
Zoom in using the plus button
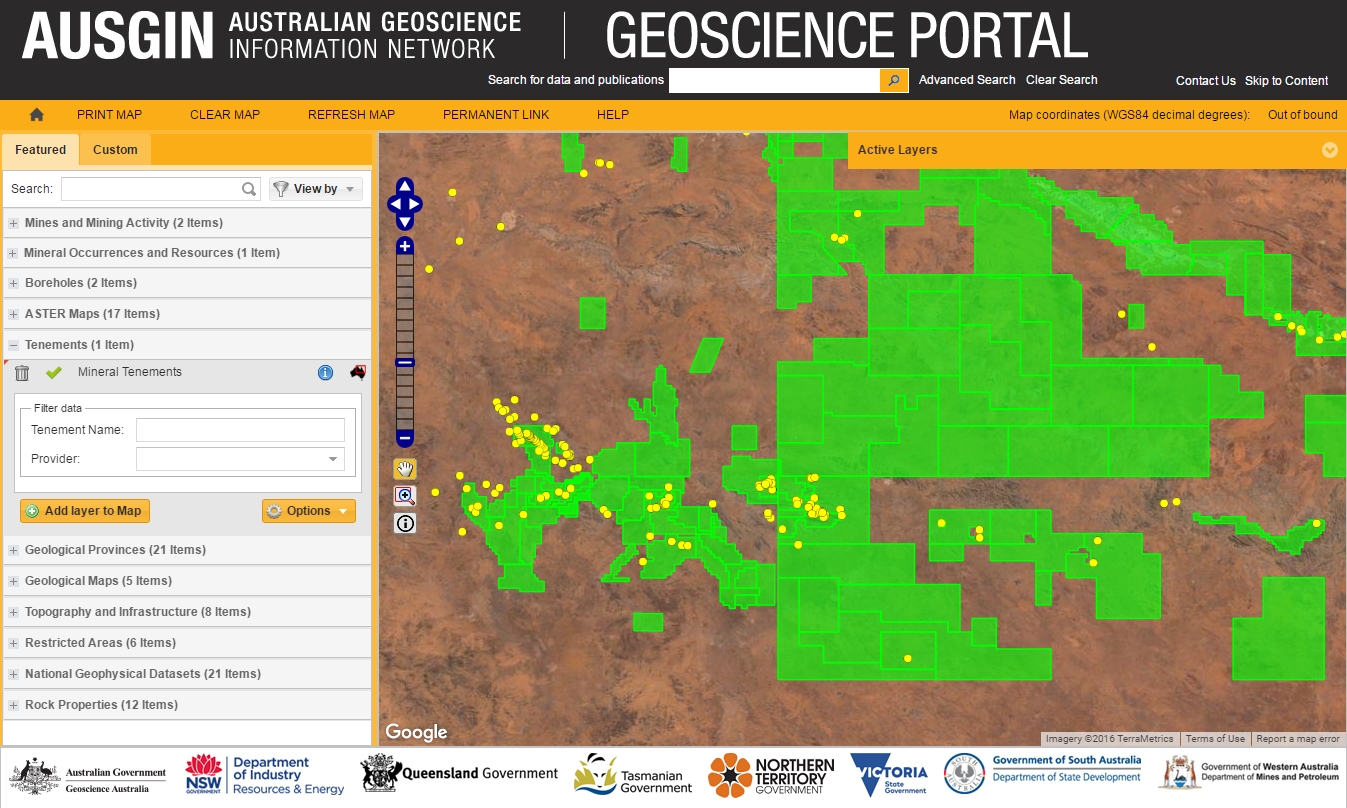[x=404, y=246]
